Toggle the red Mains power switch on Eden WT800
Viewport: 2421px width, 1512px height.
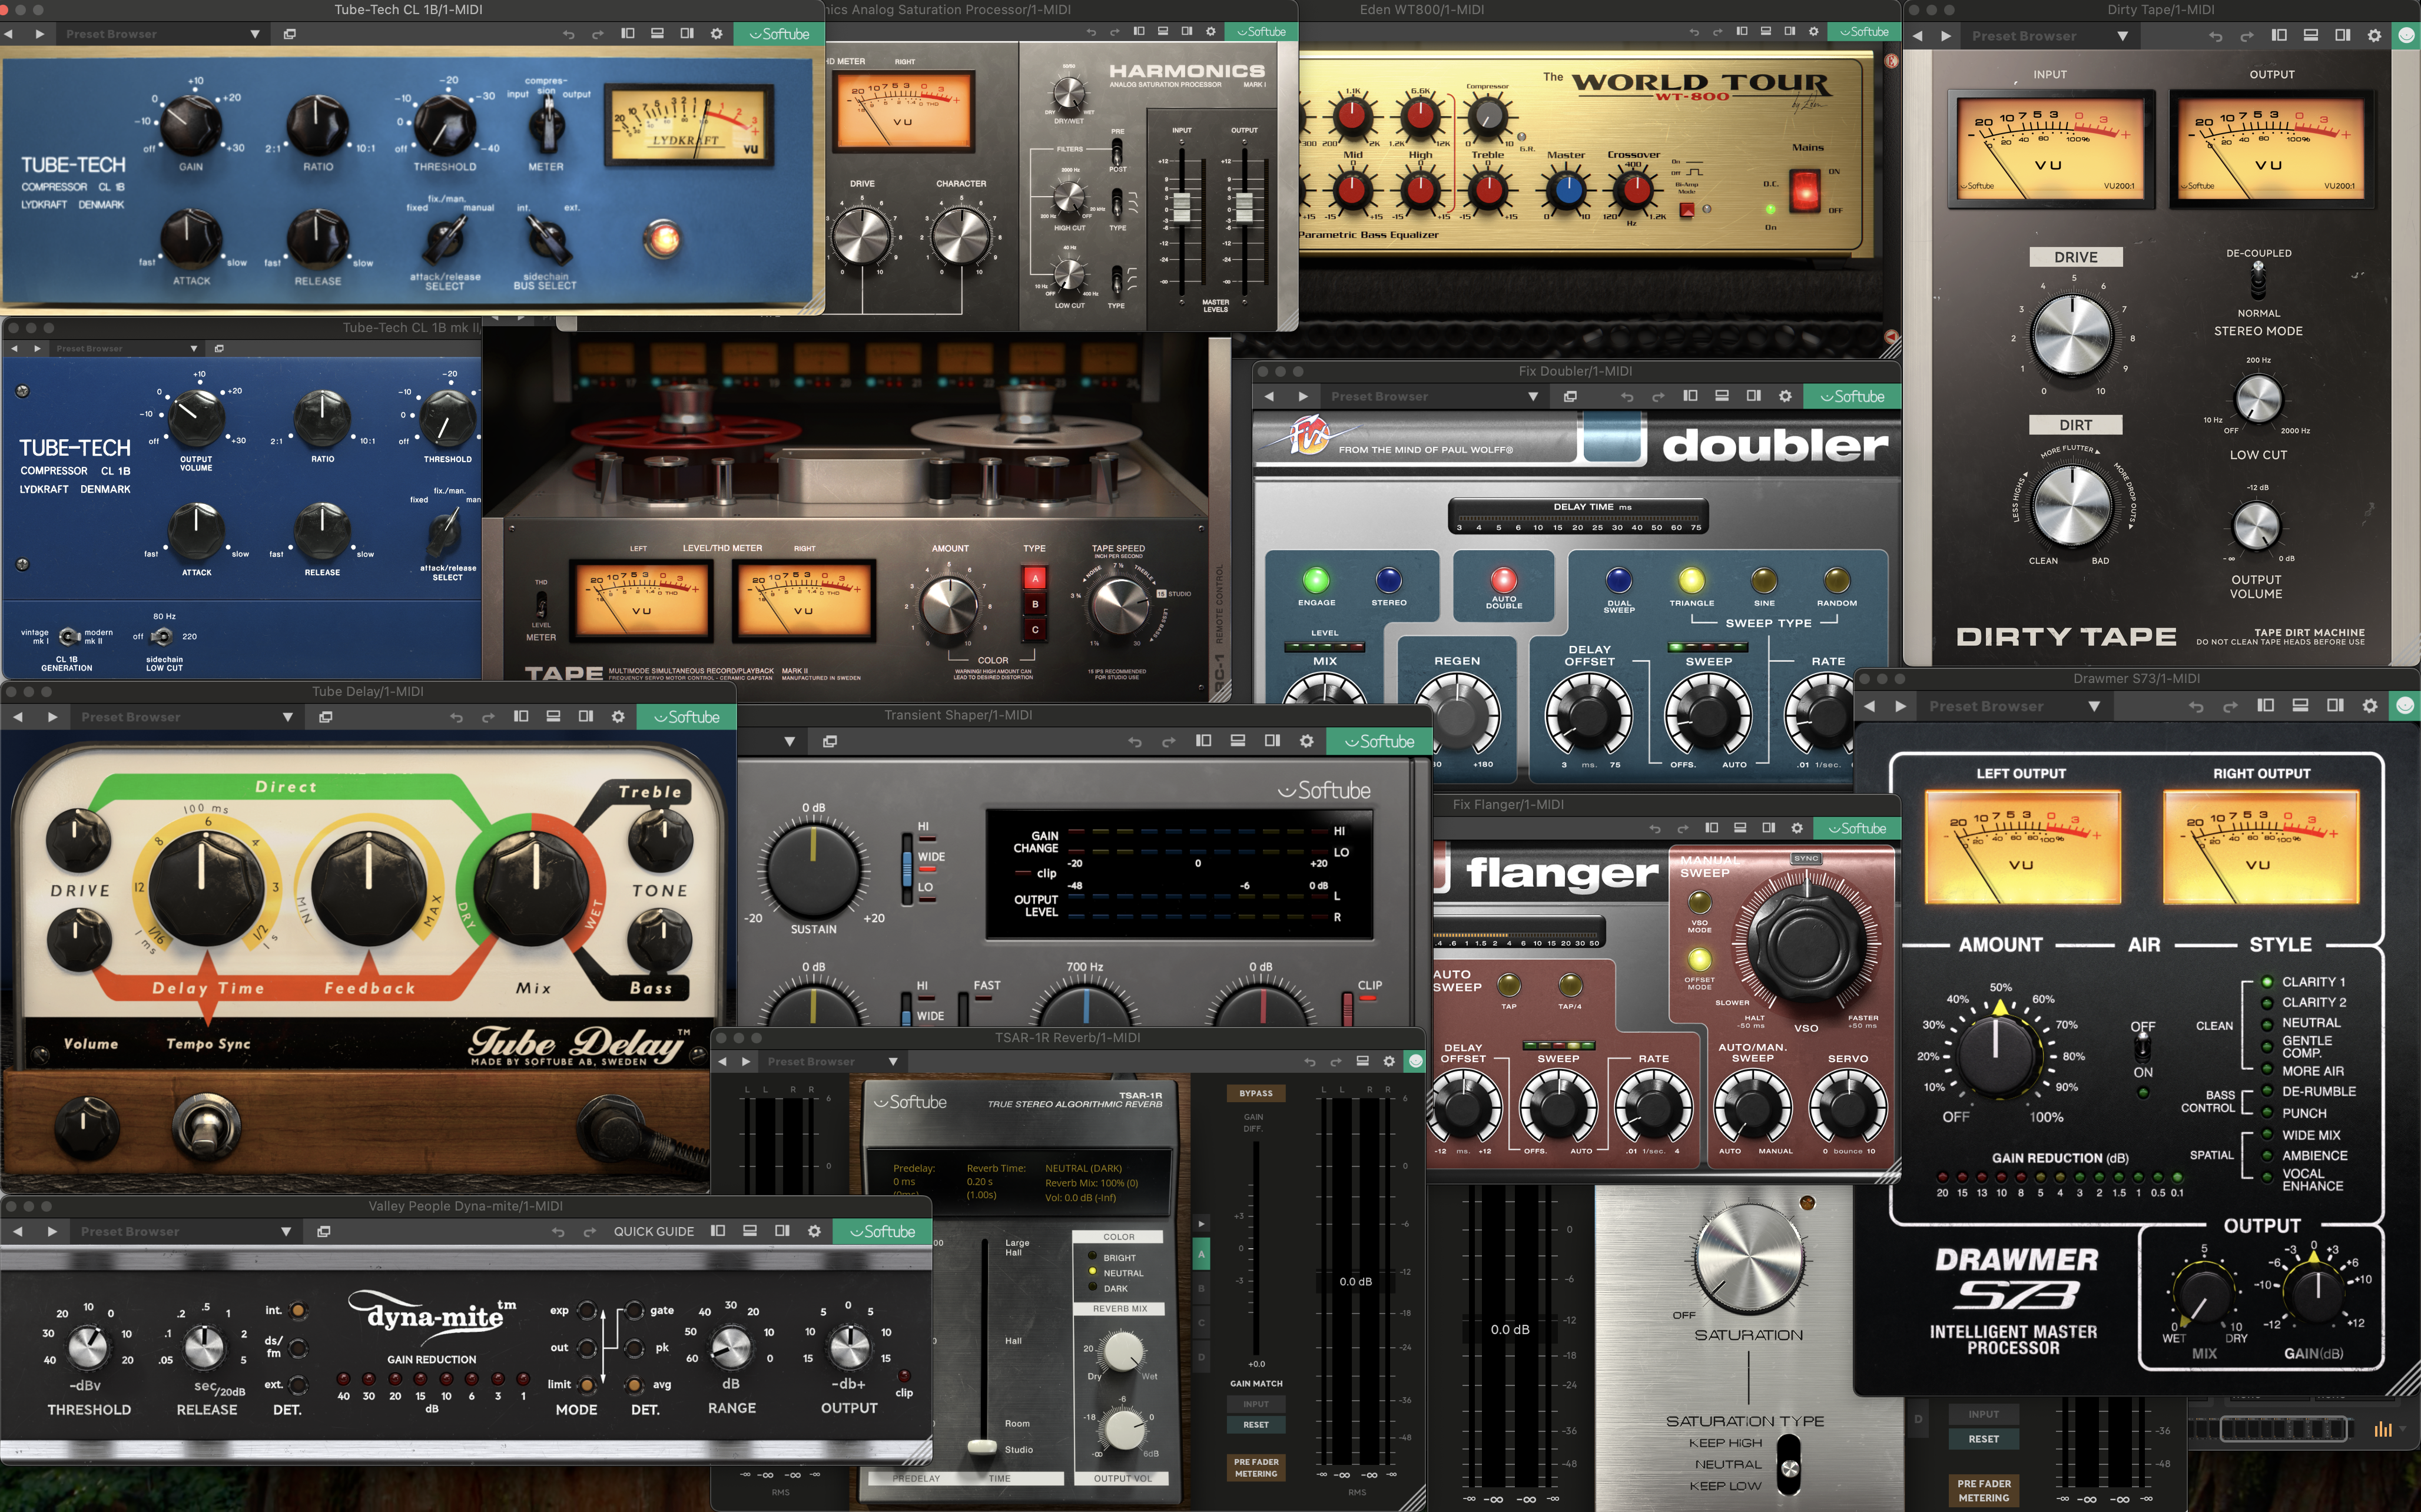pyautogui.click(x=1805, y=190)
